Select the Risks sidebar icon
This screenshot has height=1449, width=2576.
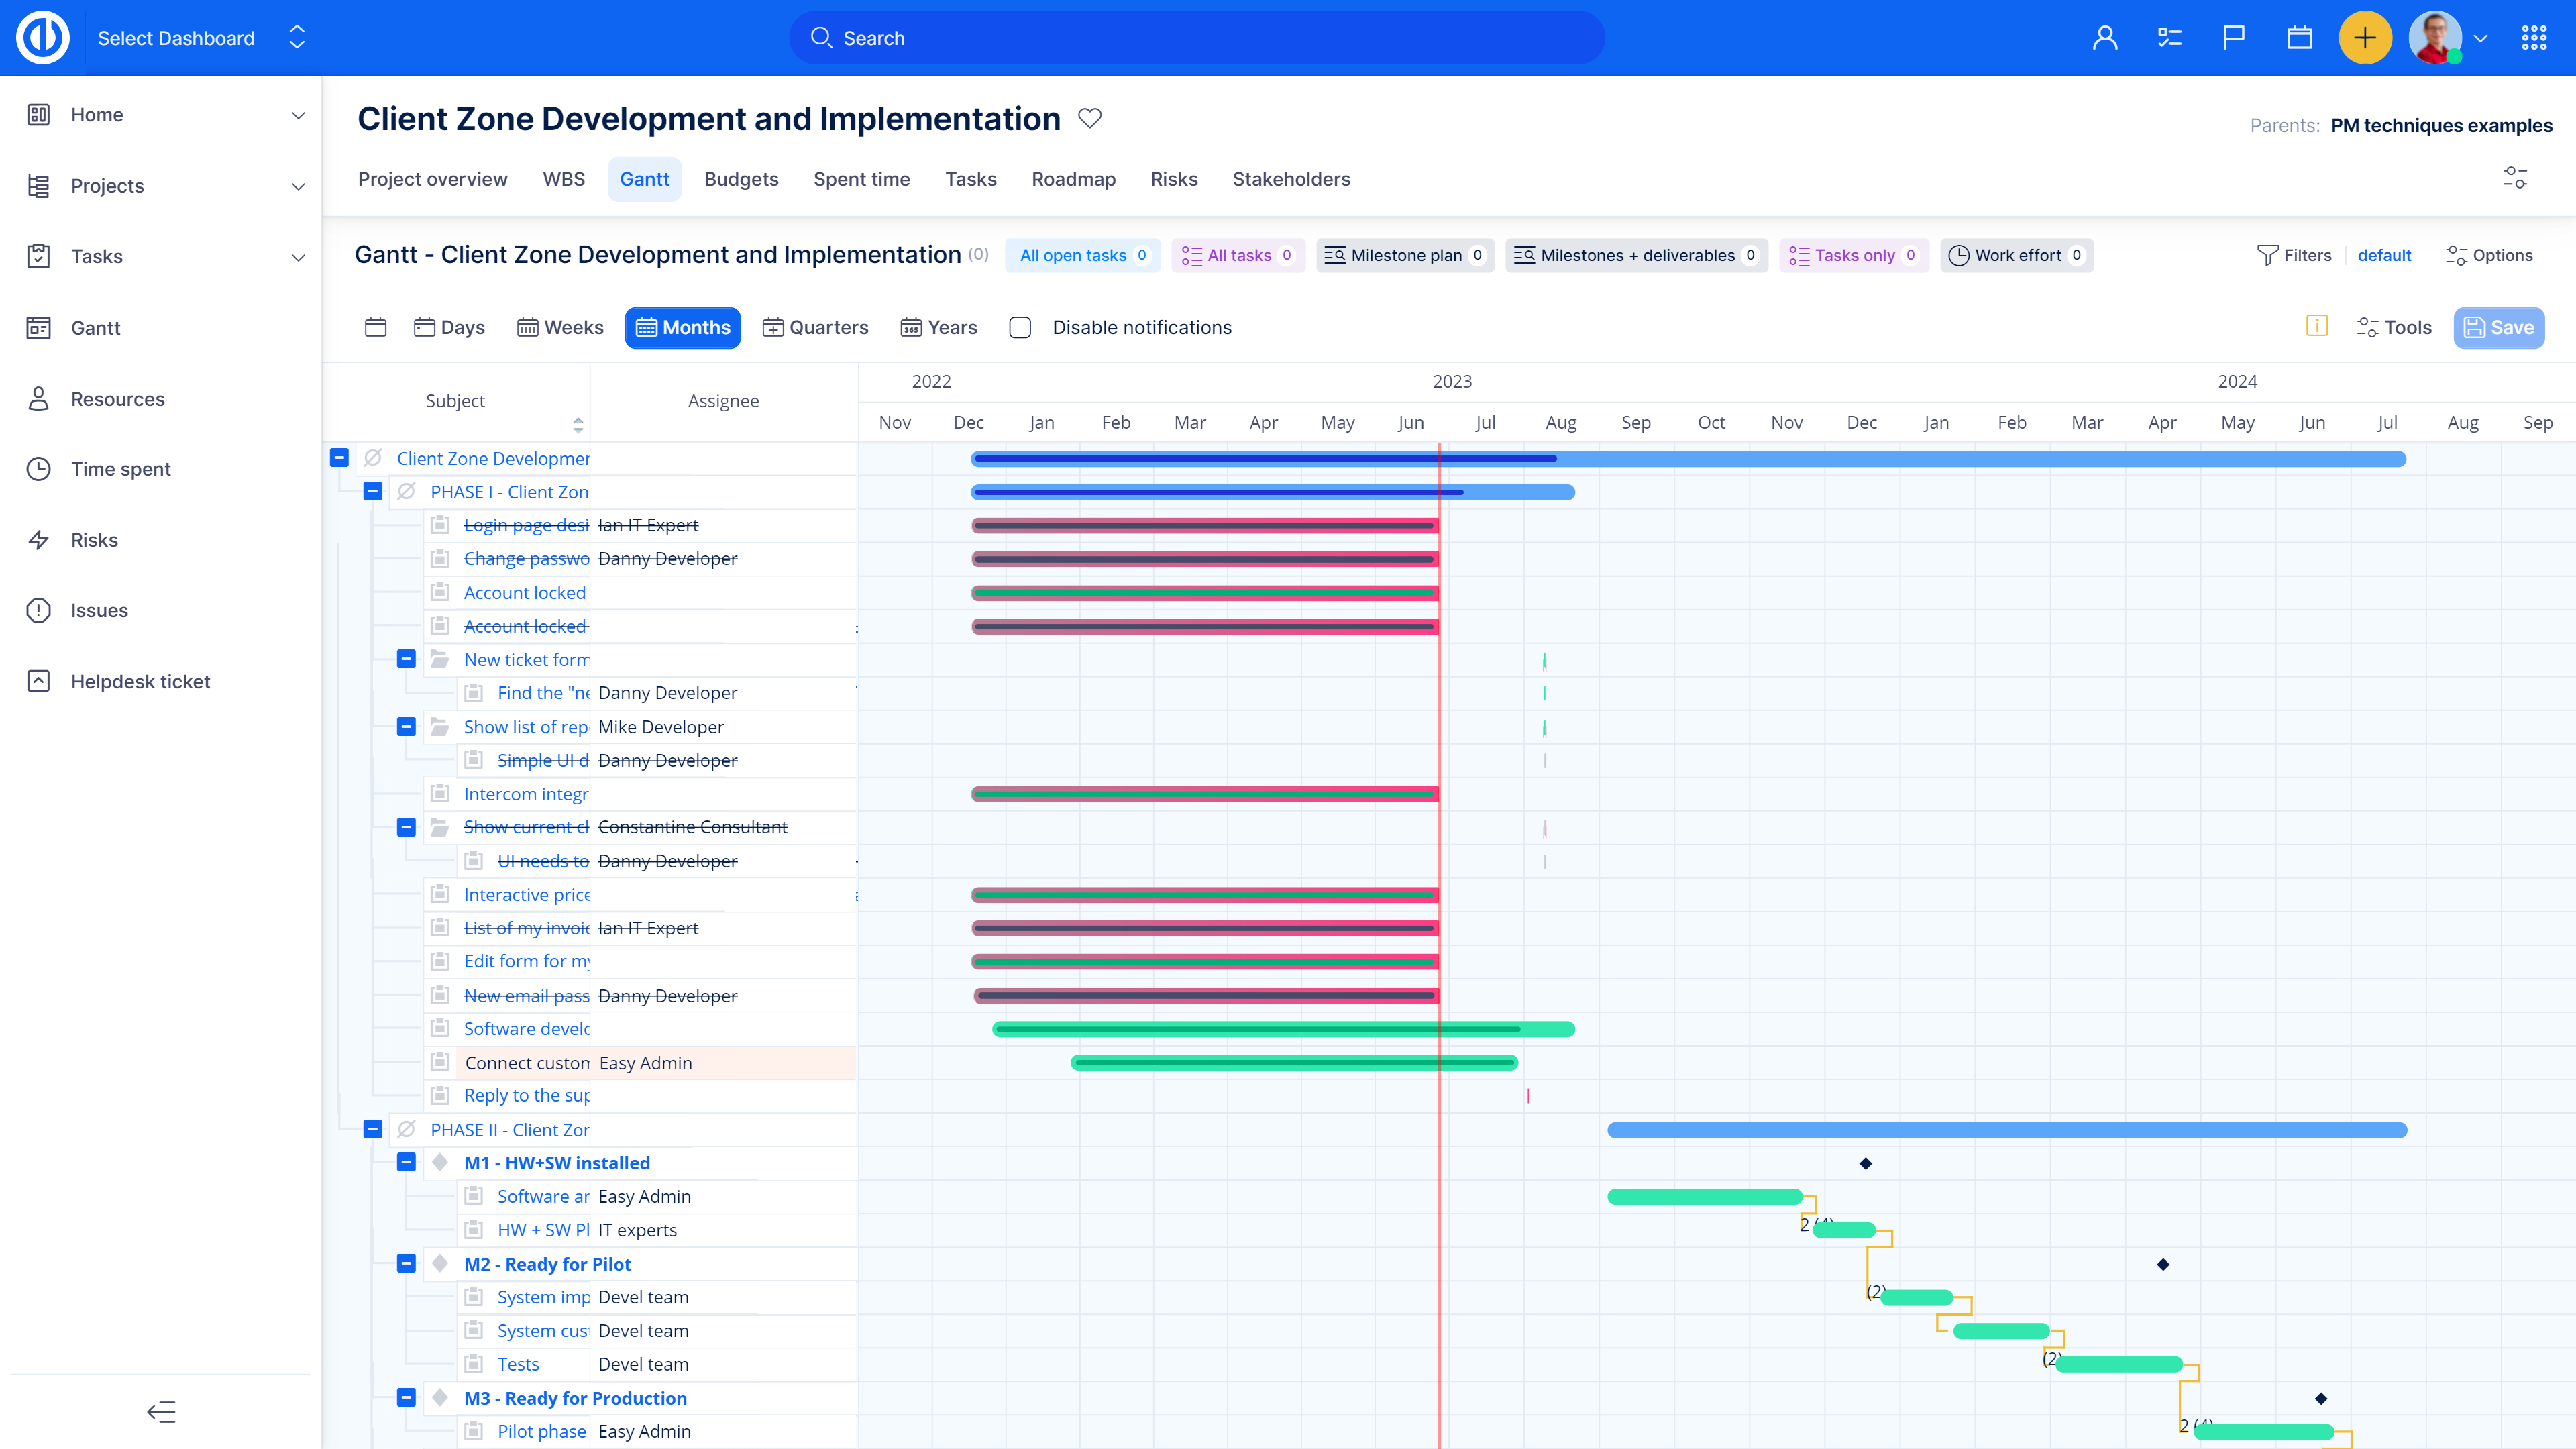point(39,539)
